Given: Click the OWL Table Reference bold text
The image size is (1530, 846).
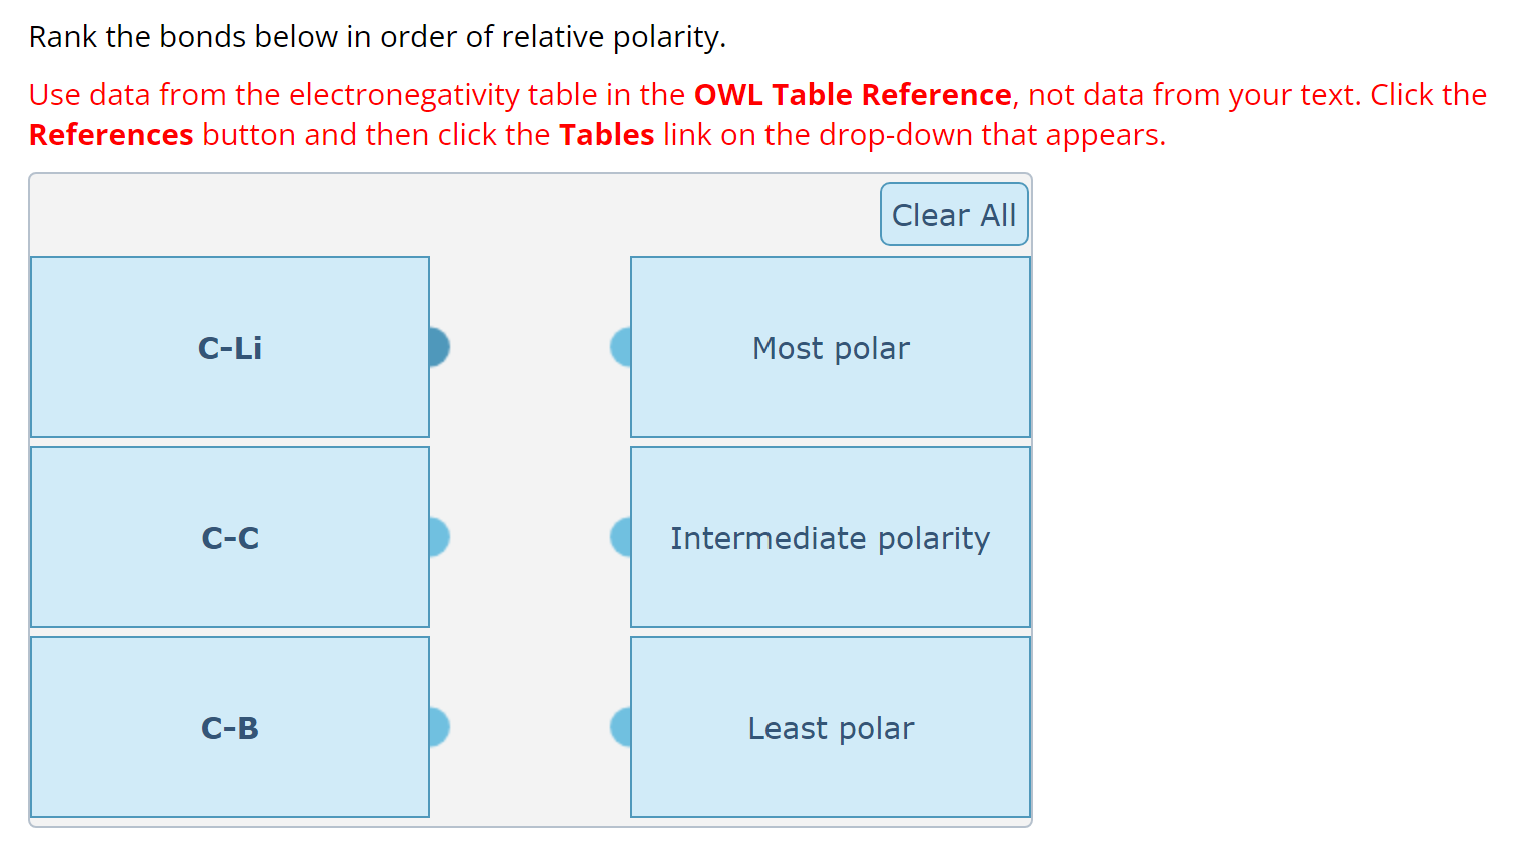Looking at the screenshot, I should [x=851, y=94].
